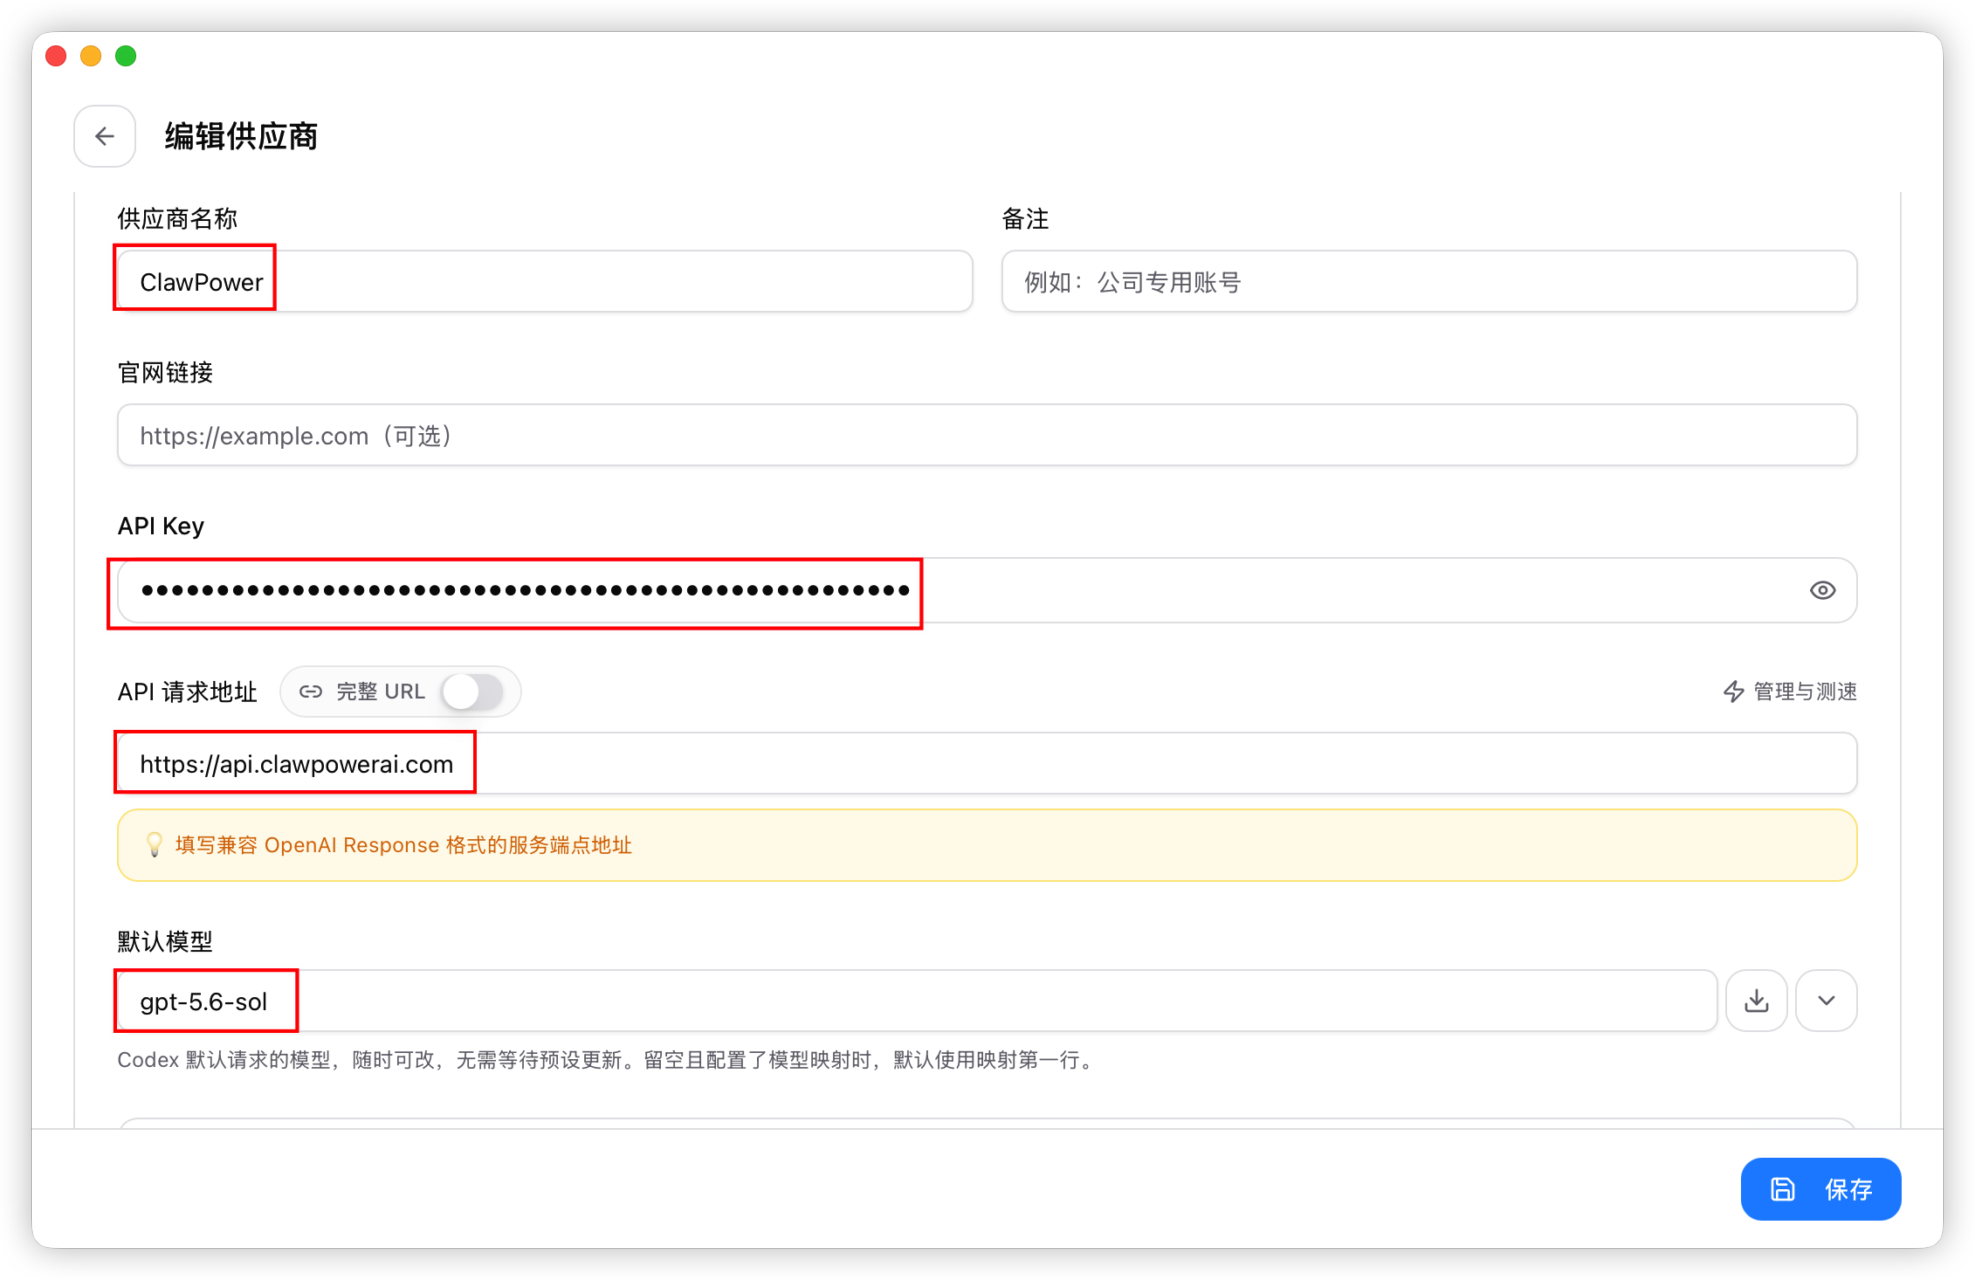Click the API Key label
Viewport: 1975px width, 1280px height.
point(161,526)
